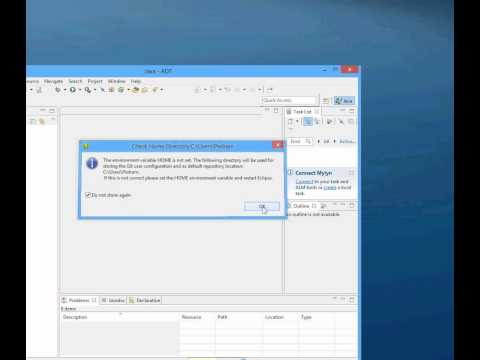The height and width of the screenshot is (360, 480).
Task: Switch to the Declaration tab
Action: pyautogui.click(x=145, y=300)
